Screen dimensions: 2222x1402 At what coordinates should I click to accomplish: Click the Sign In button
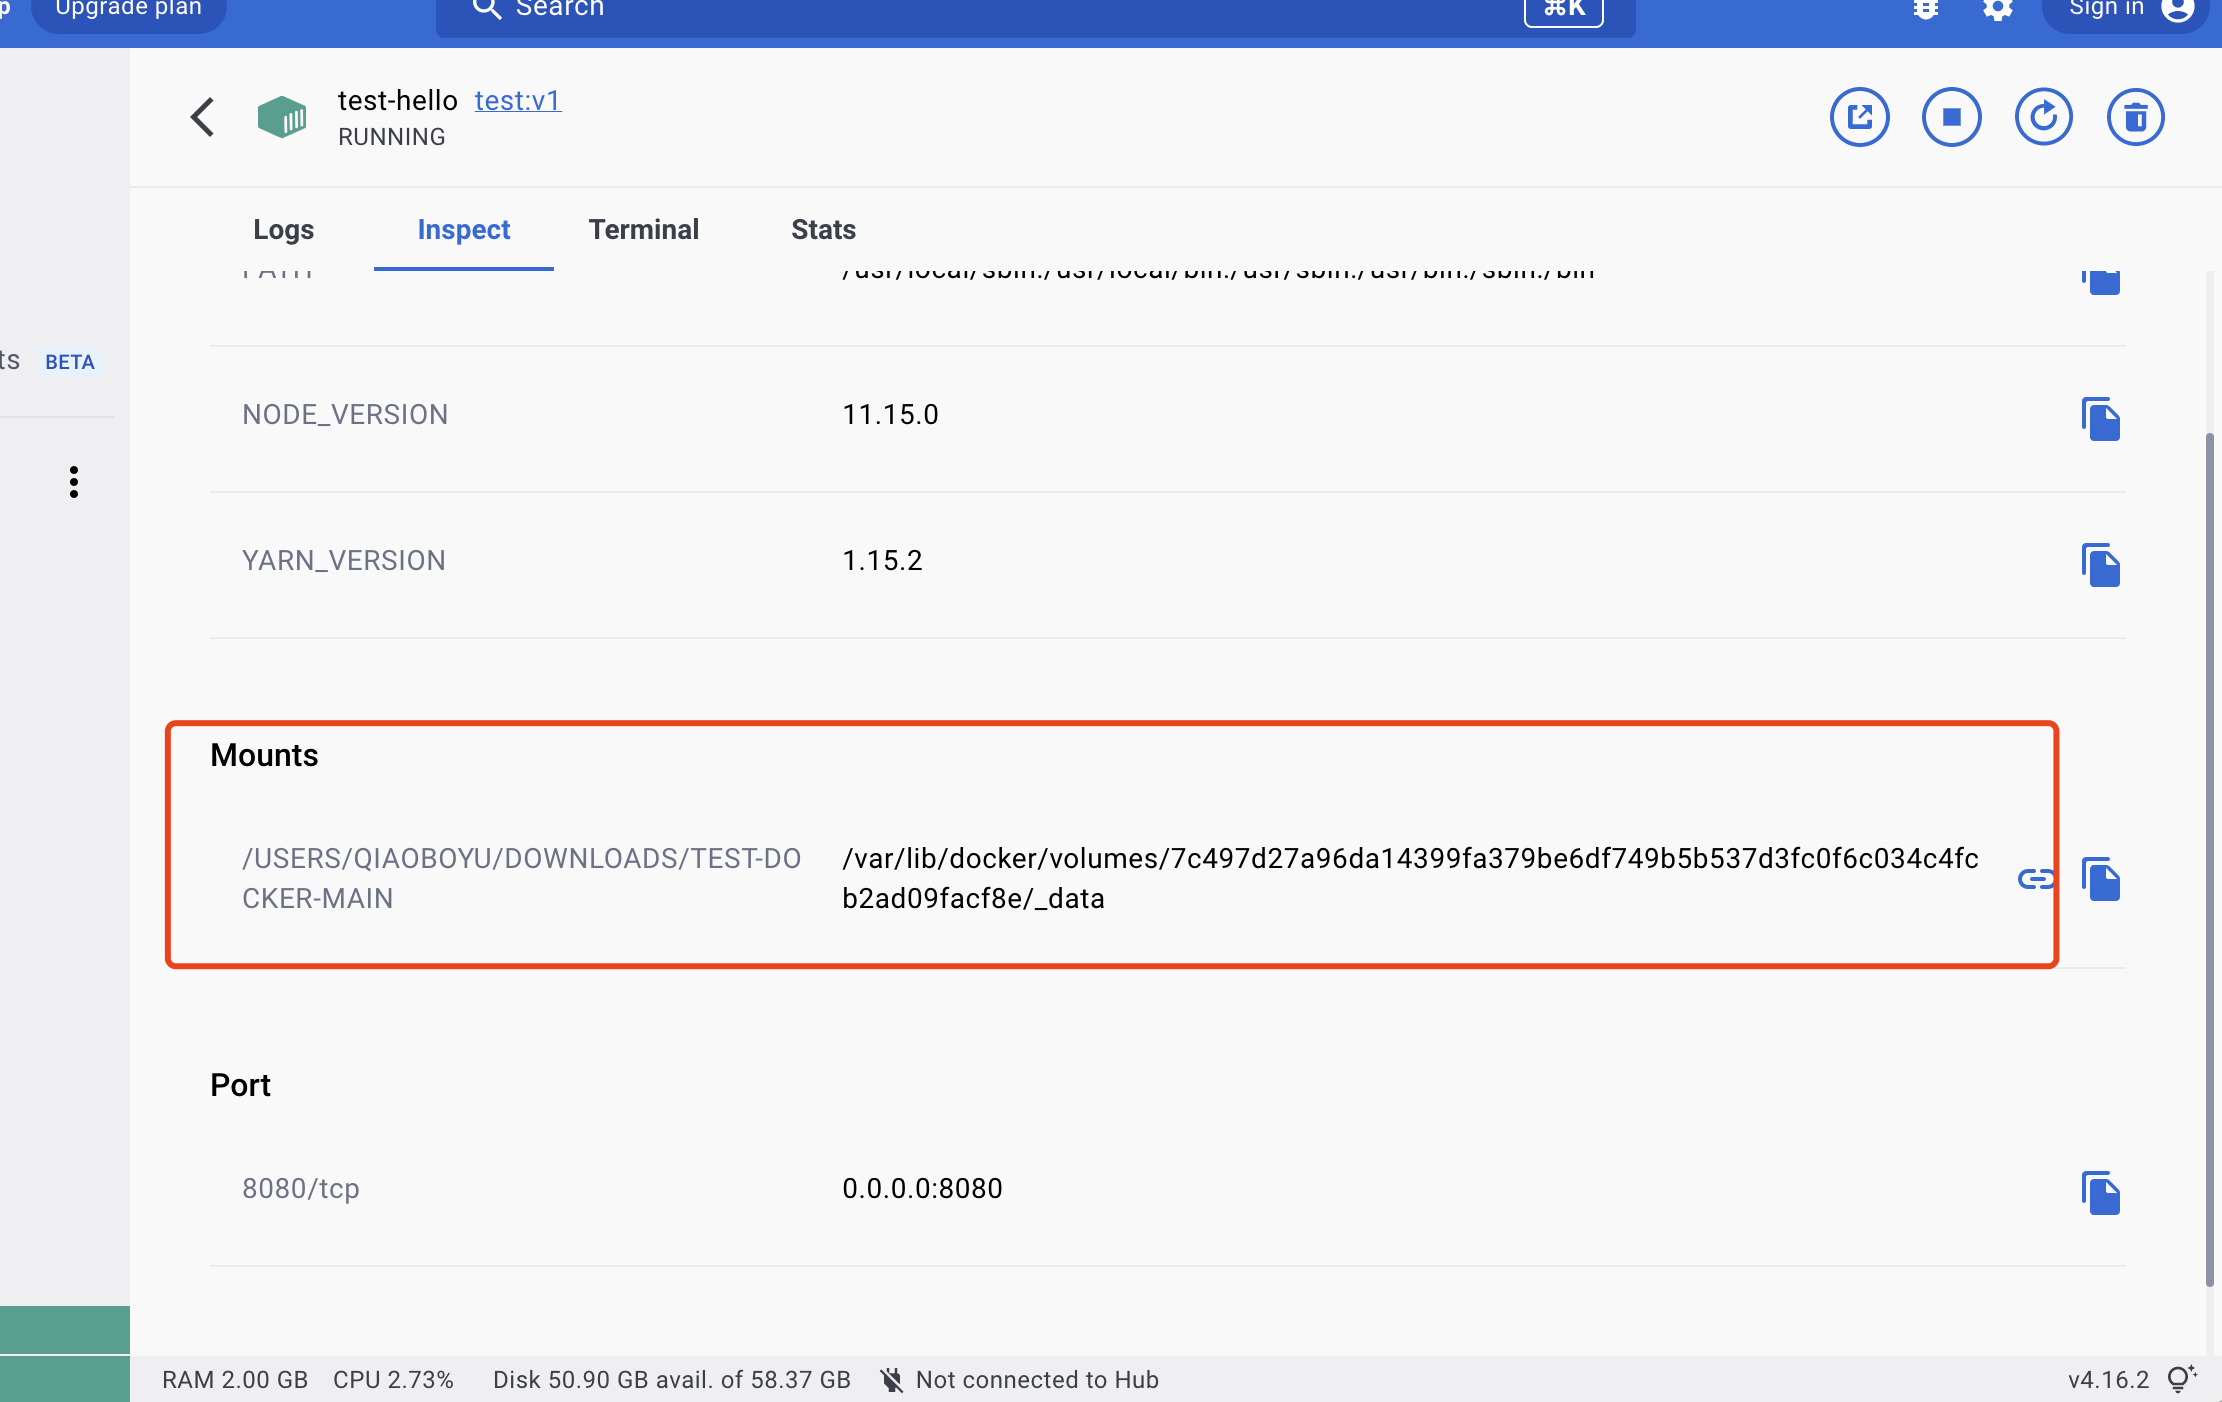[x=2105, y=10]
